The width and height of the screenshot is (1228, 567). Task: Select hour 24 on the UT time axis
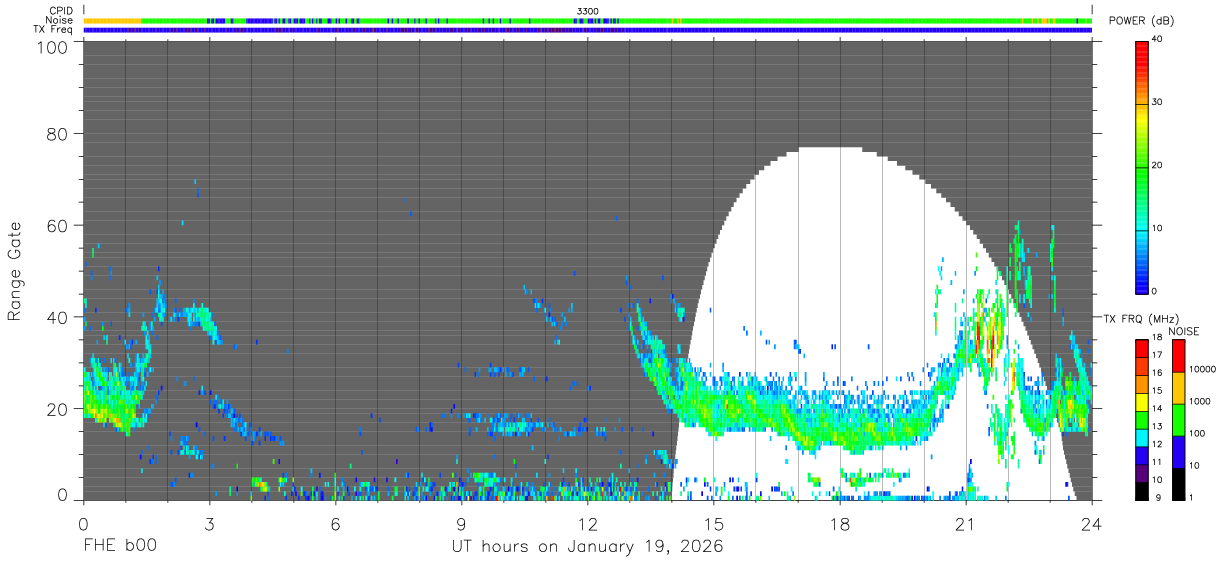[x=1091, y=523]
